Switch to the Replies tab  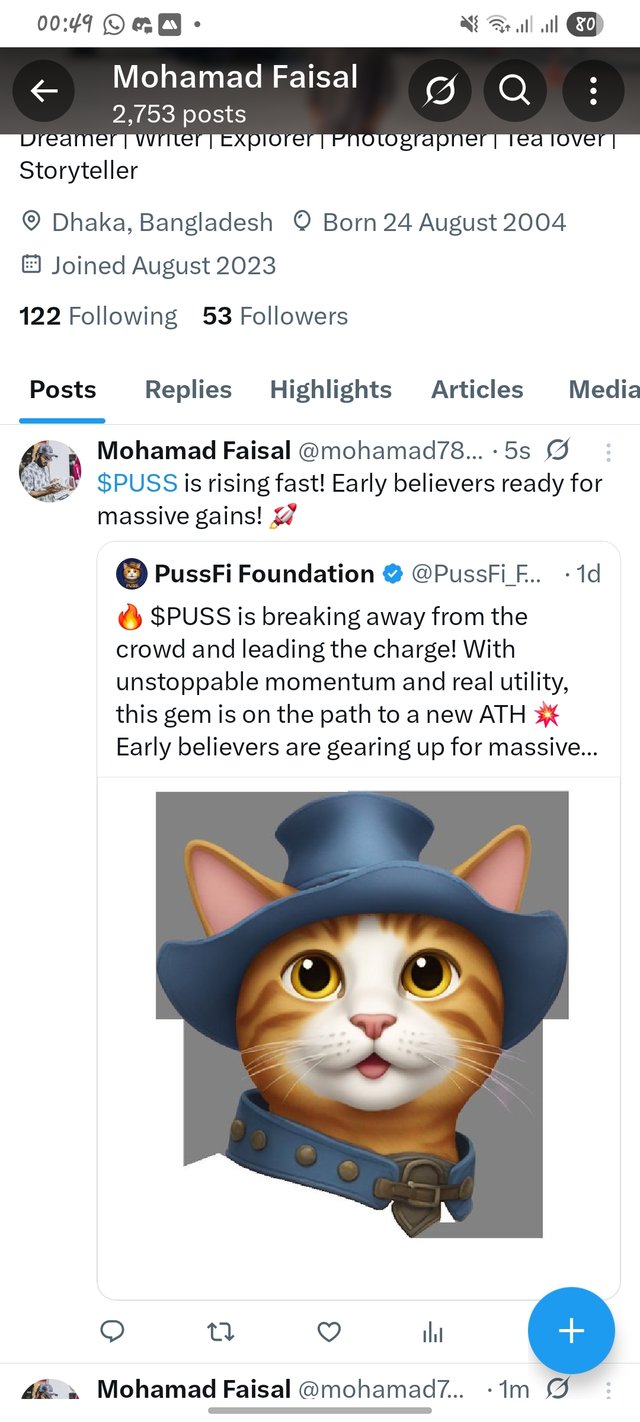pyautogui.click(x=188, y=390)
